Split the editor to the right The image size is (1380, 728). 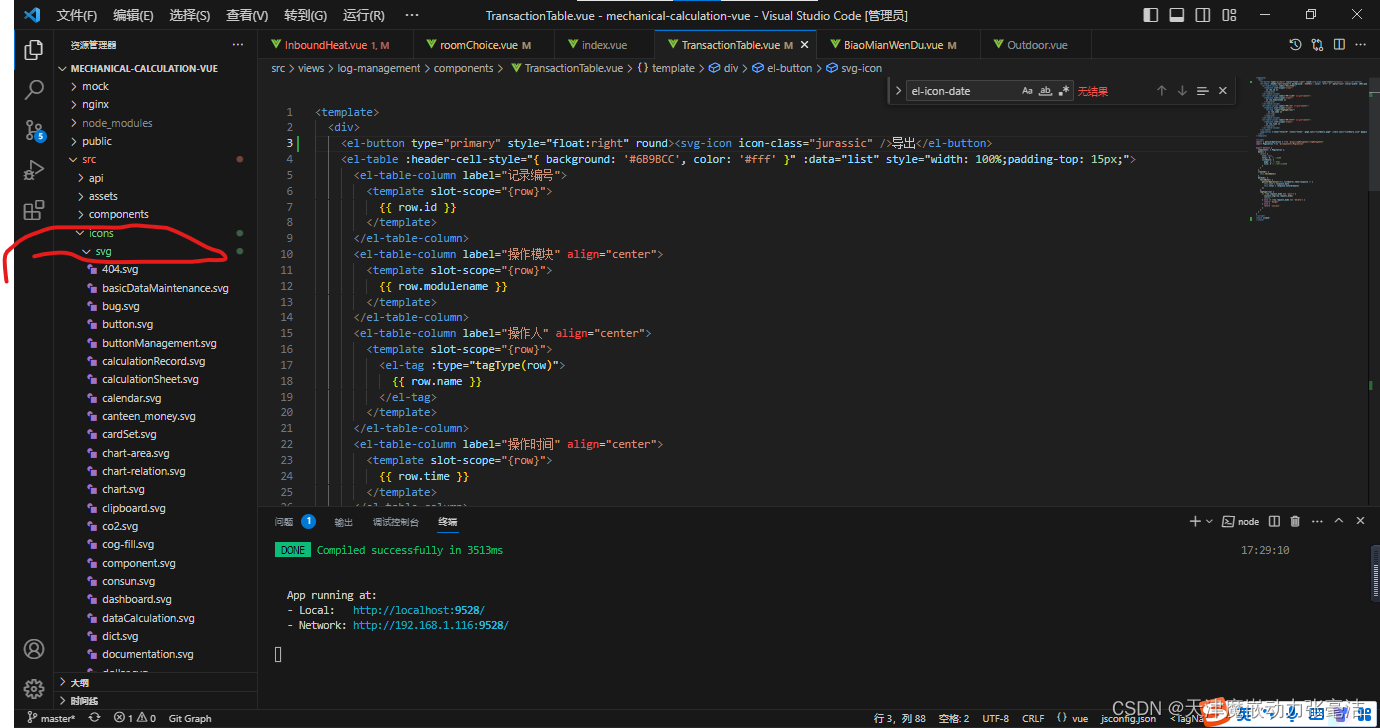(x=1341, y=45)
